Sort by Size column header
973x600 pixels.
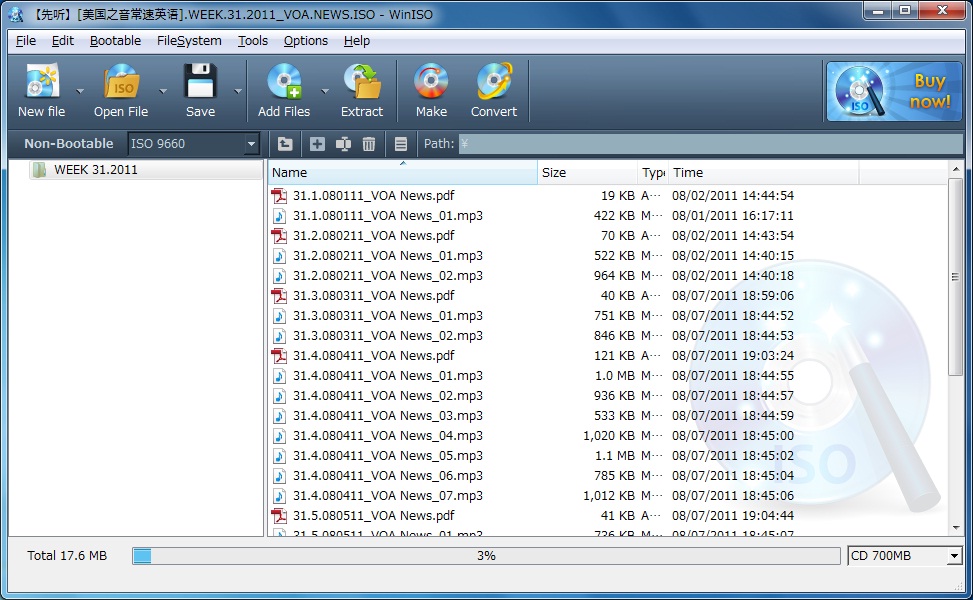pyautogui.click(x=588, y=172)
